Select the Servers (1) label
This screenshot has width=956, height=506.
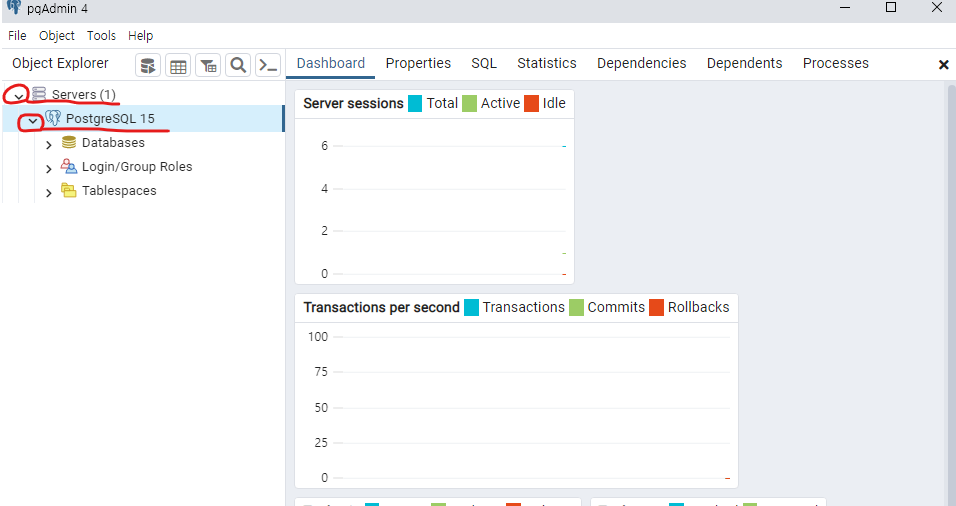click(84, 94)
